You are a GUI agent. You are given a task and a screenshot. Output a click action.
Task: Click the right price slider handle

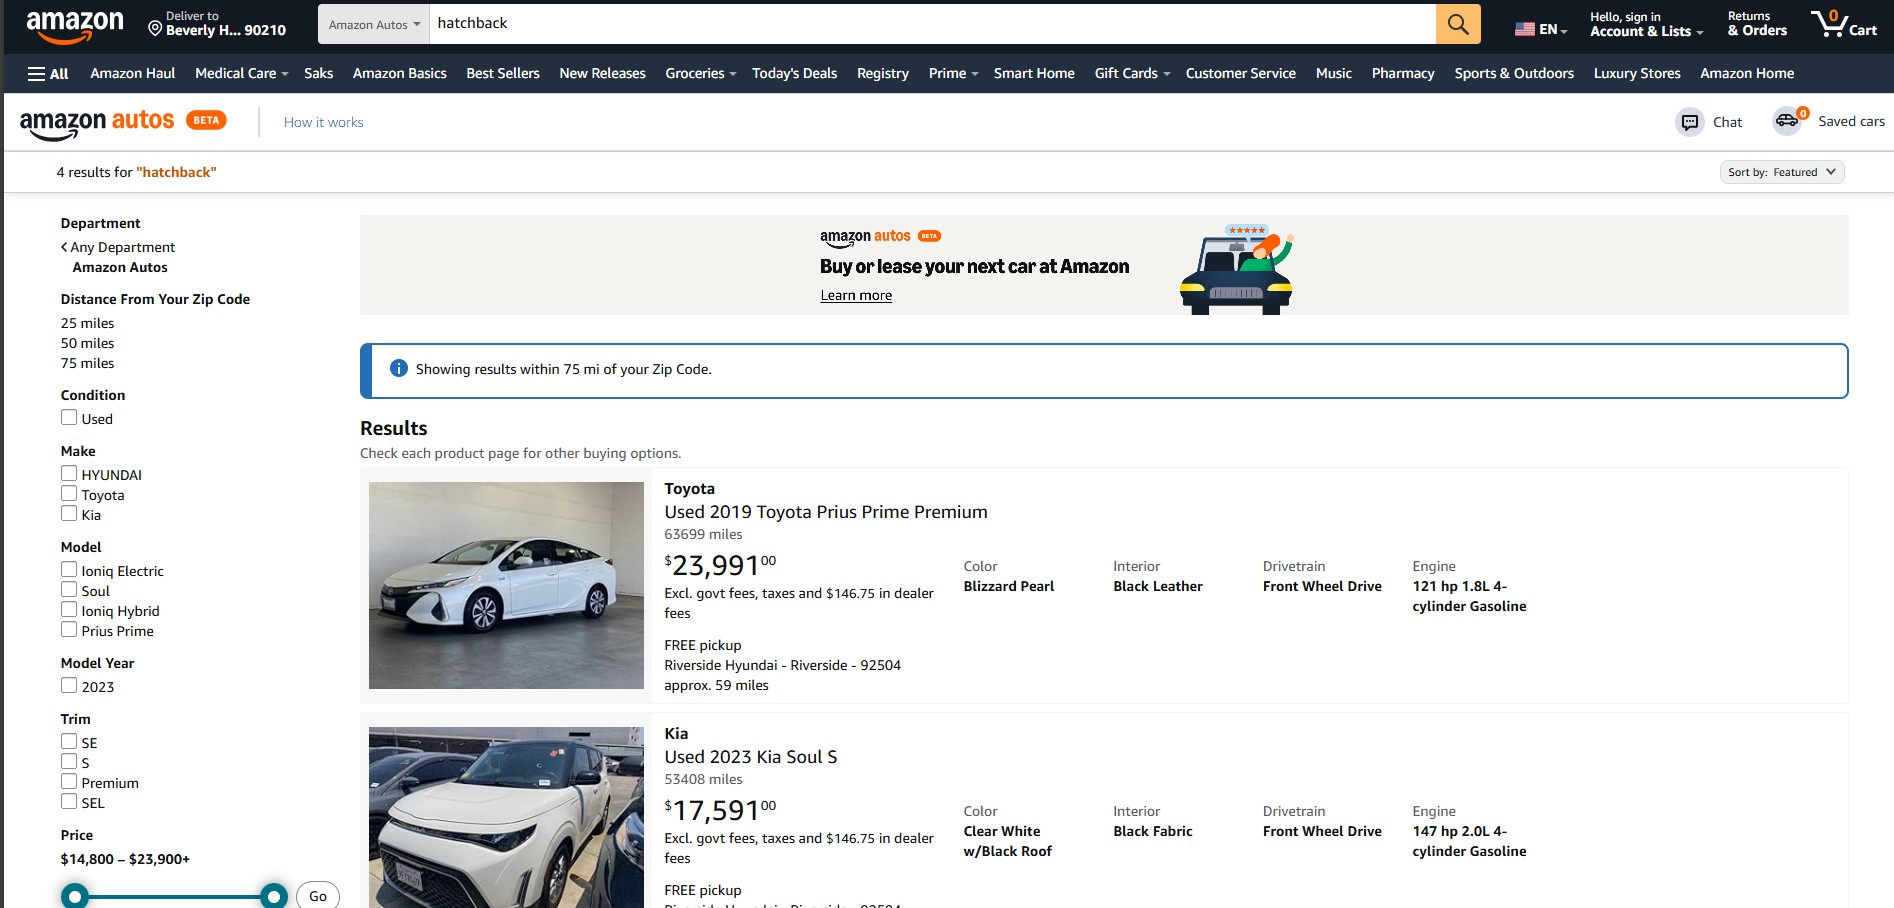[274, 896]
